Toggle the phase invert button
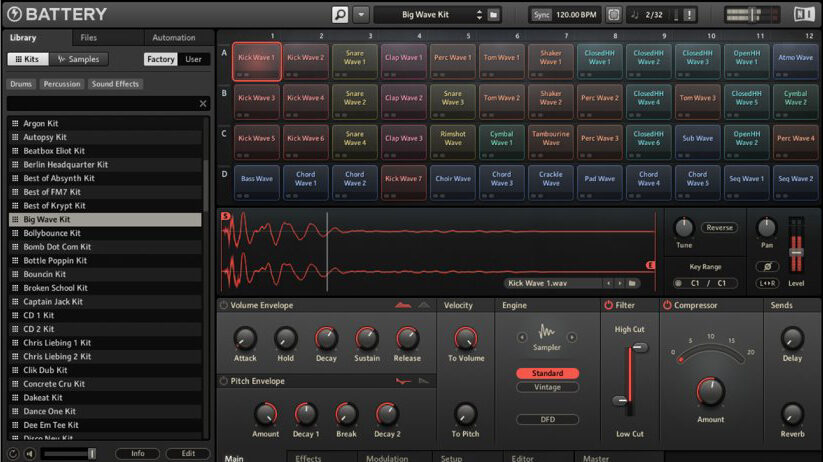The width and height of the screenshot is (823, 462). point(767,266)
